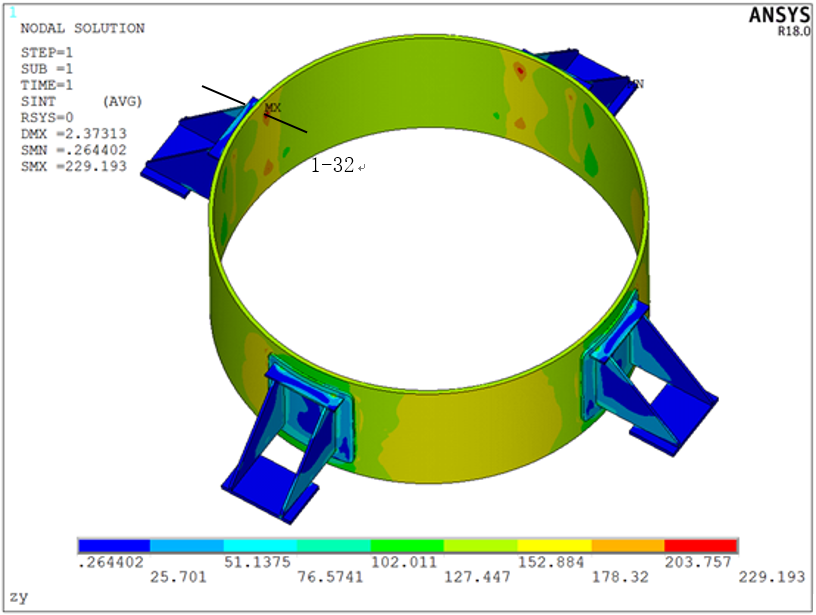Click the R18.0 version label
The width and height of the screenshot is (816, 615).
794,31
